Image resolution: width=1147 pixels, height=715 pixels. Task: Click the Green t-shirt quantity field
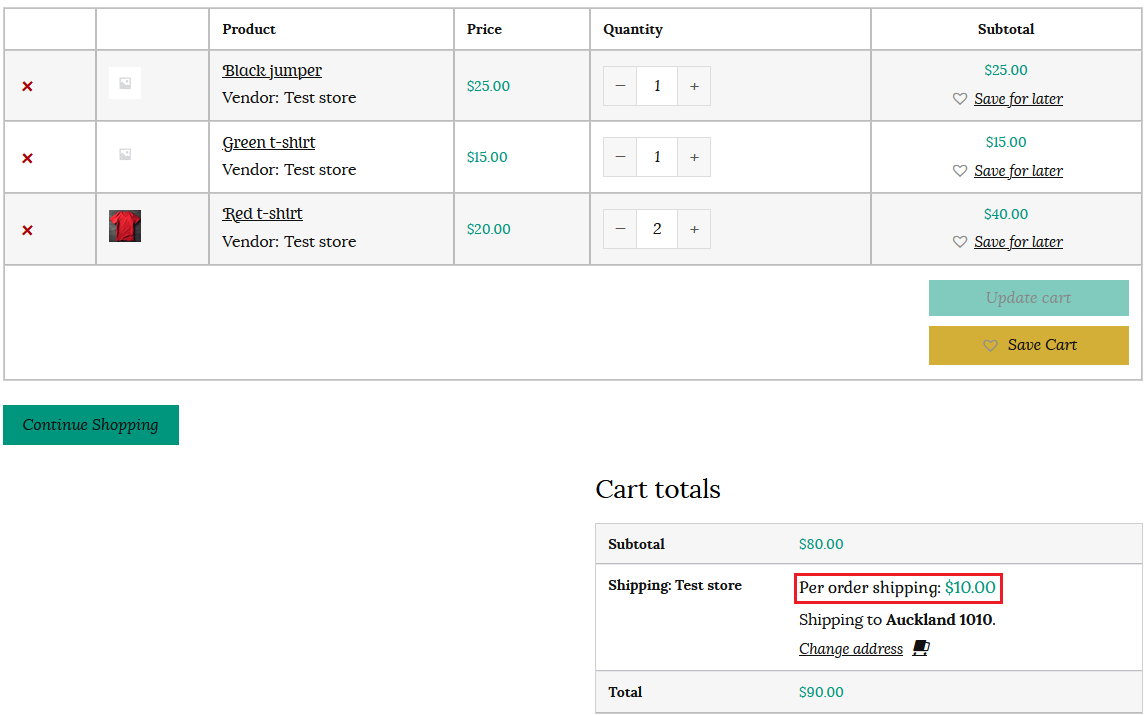[657, 157]
